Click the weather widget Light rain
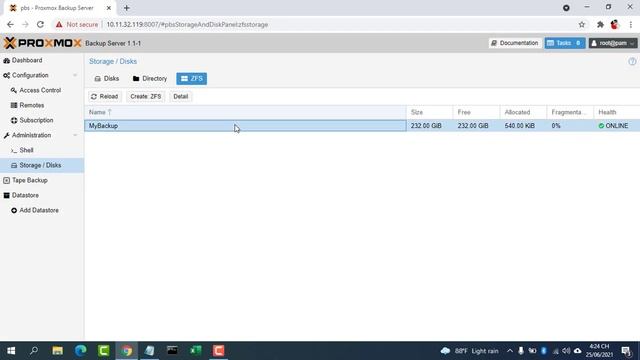The height and width of the screenshot is (360, 640). pyautogui.click(x=470, y=351)
